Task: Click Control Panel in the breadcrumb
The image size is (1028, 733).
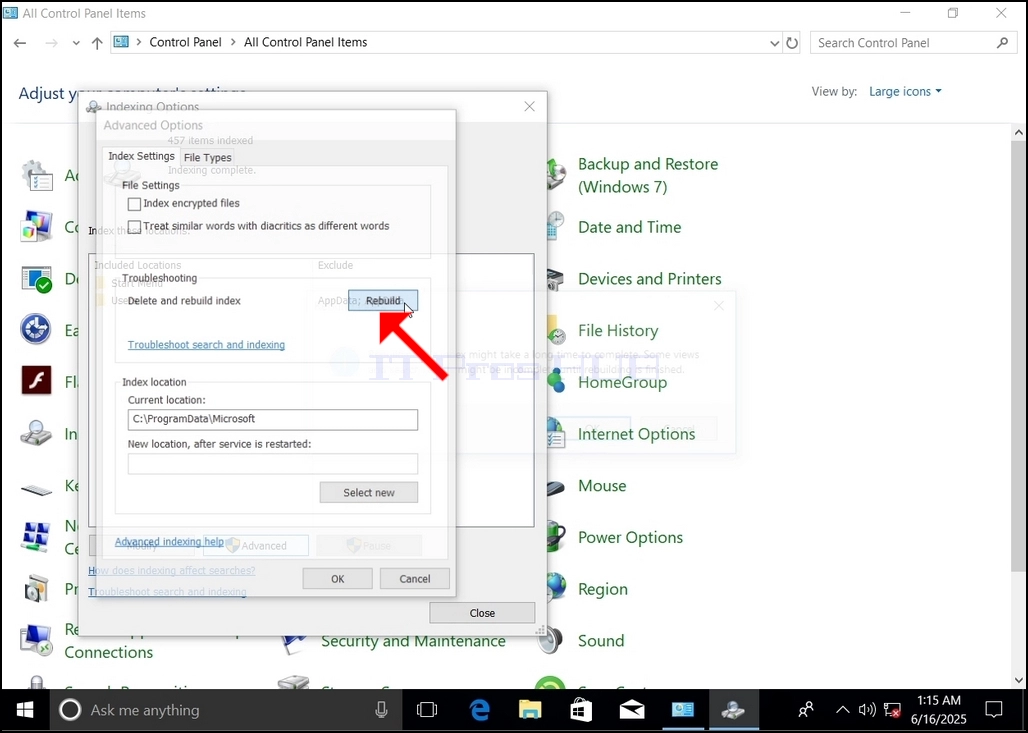Action: tap(186, 42)
